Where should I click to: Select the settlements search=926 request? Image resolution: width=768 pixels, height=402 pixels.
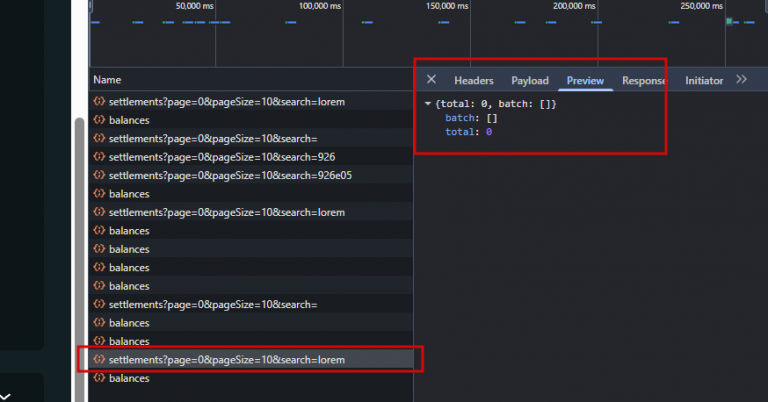tap(251, 157)
